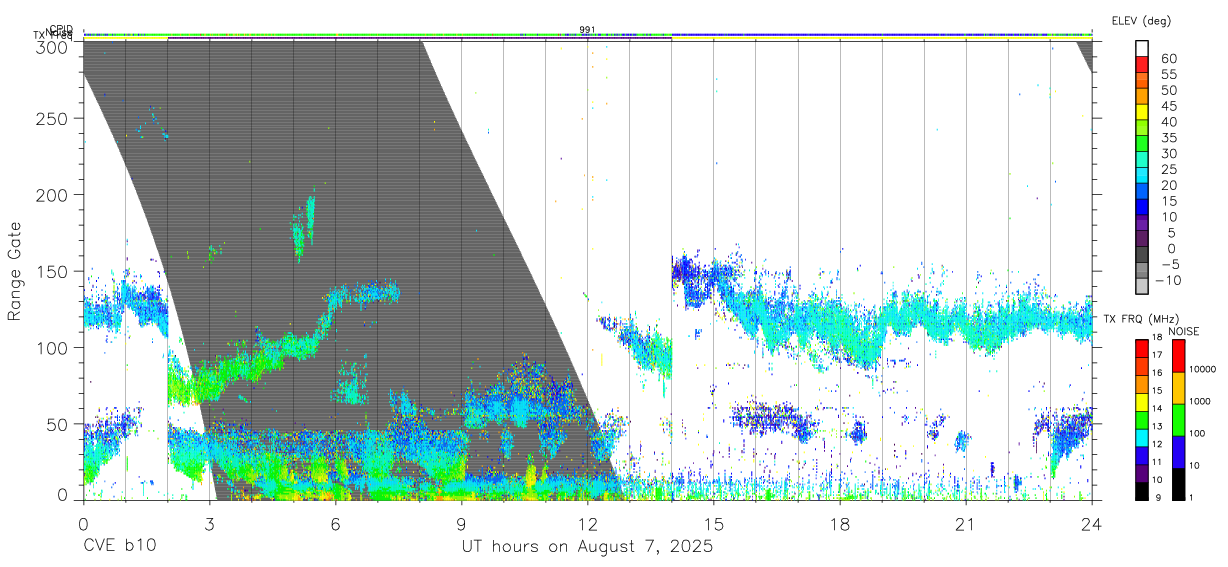Click the x-axis tick label '18'
1228x567 pixels.
pos(839,523)
